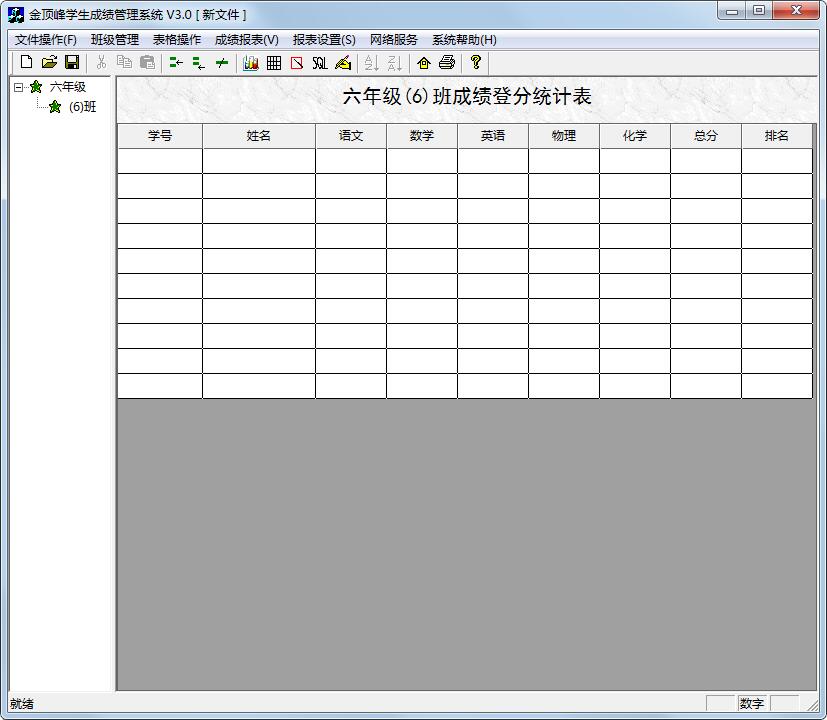Select the (6)班 tree item
Screen dimensions: 827x720
(82, 107)
